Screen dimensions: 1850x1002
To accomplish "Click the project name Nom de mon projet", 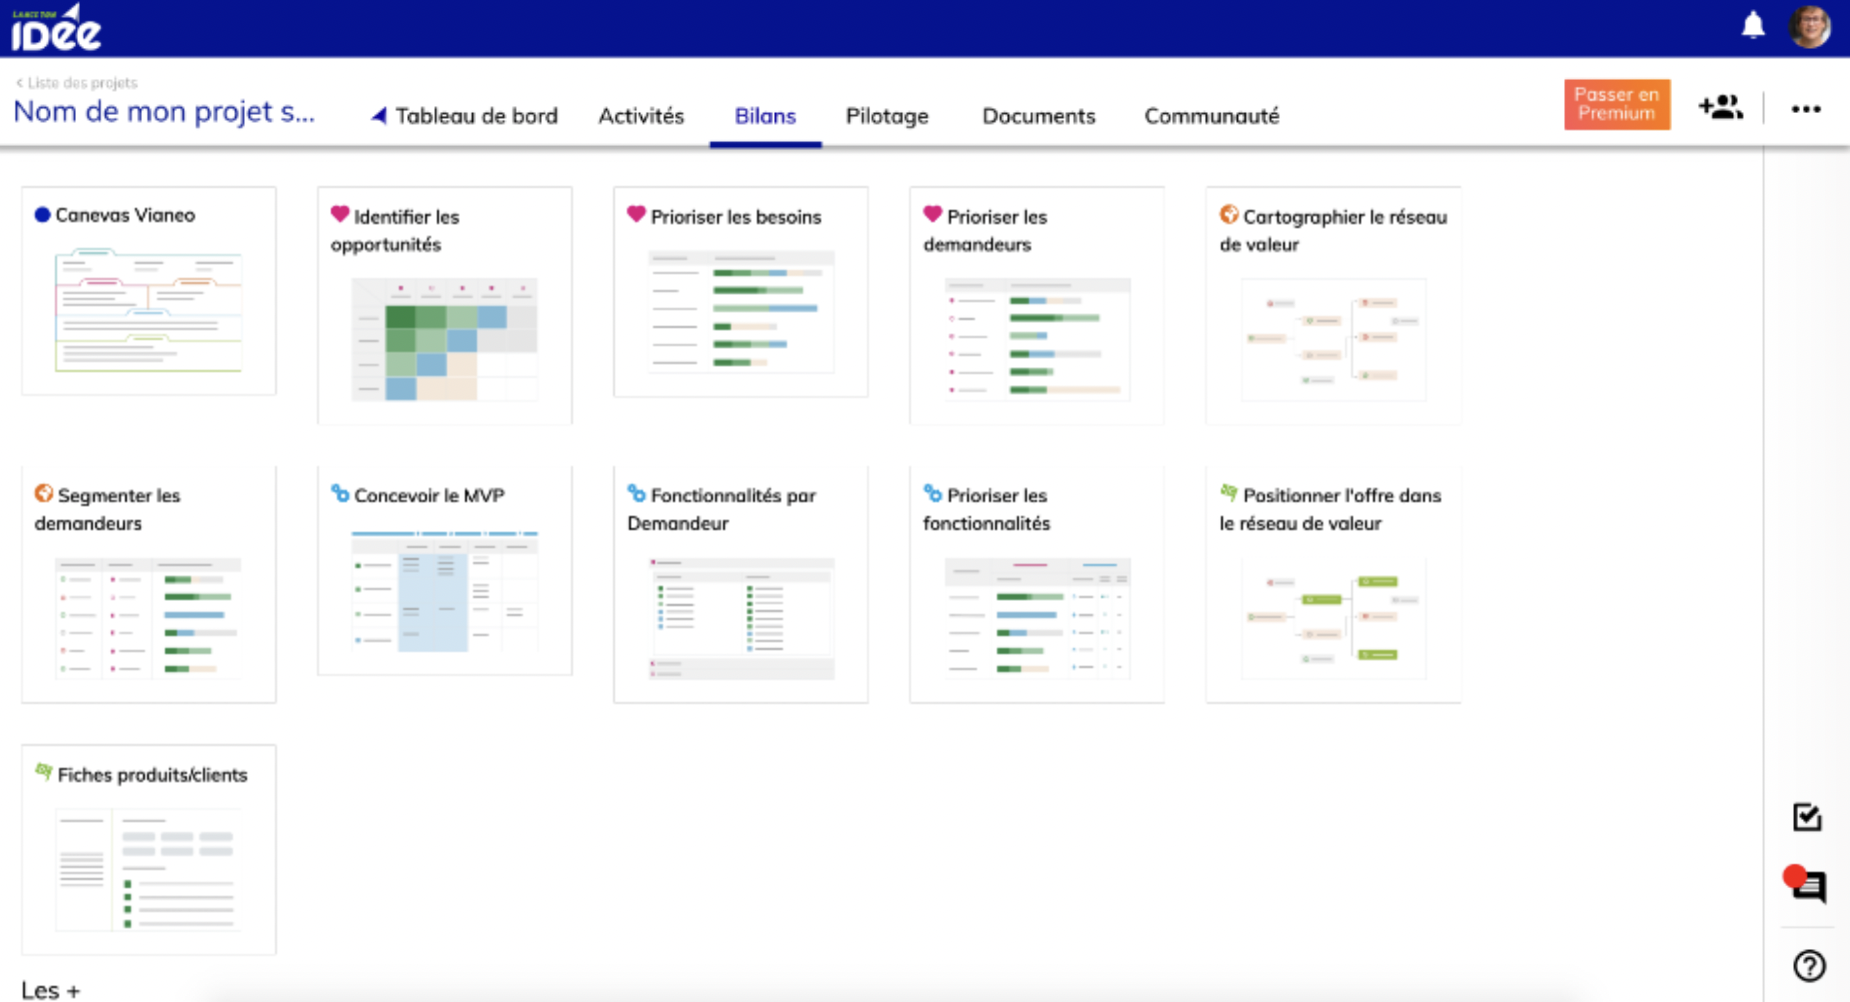I will (164, 112).
